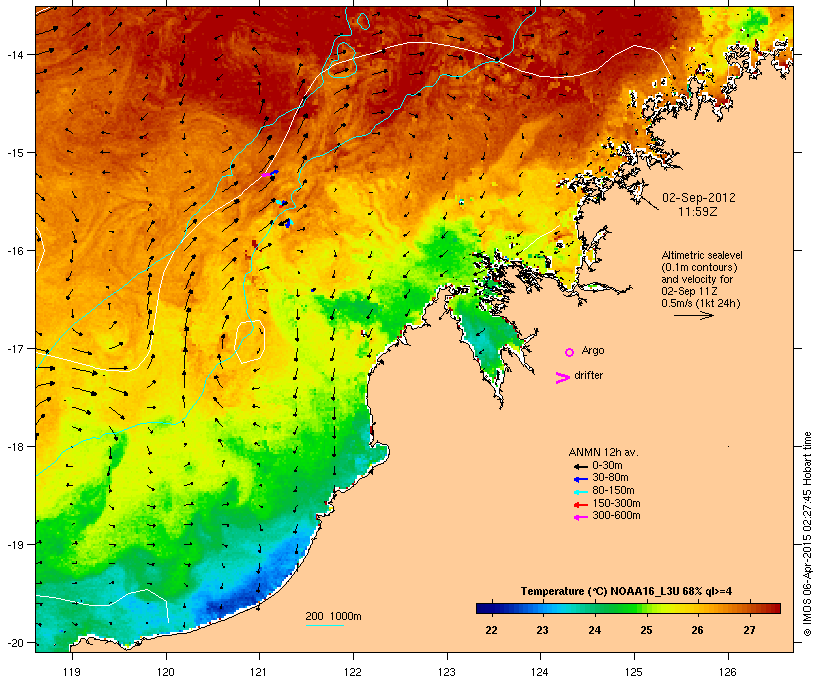Click the blue 30-80m arrow legend icon
The width and height of the screenshot is (820, 680).
(x=580, y=479)
